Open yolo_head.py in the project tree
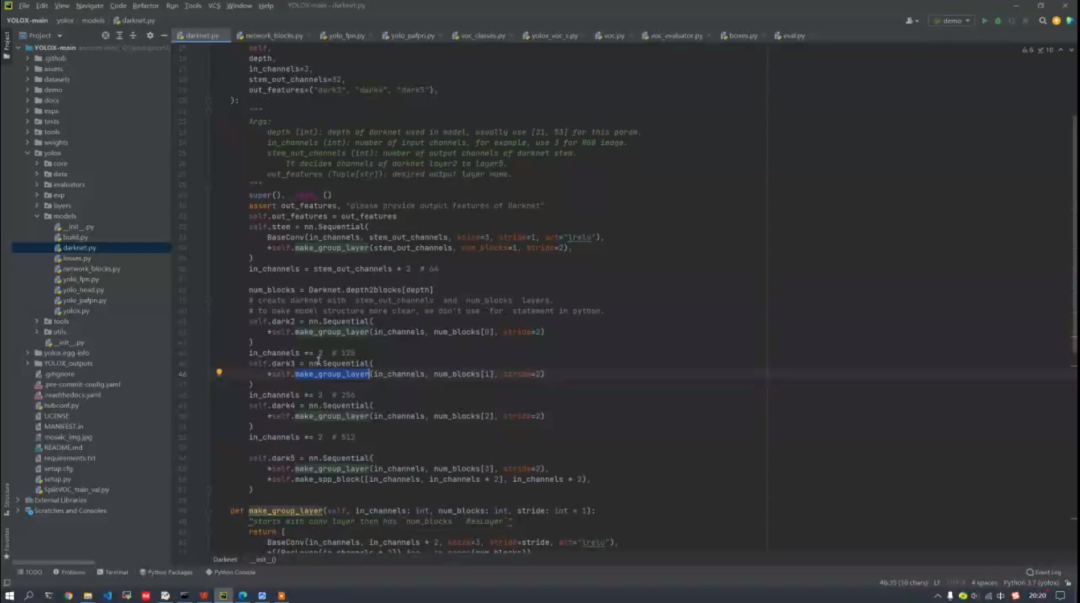Image resolution: width=1080 pixels, height=603 pixels. point(80,290)
